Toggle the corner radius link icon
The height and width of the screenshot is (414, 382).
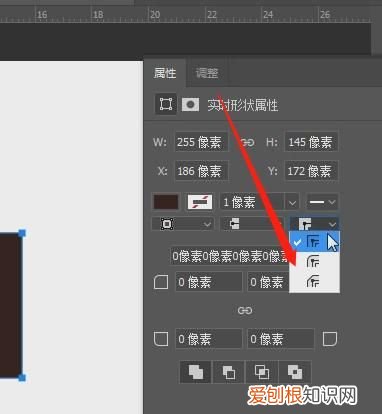click(245, 311)
